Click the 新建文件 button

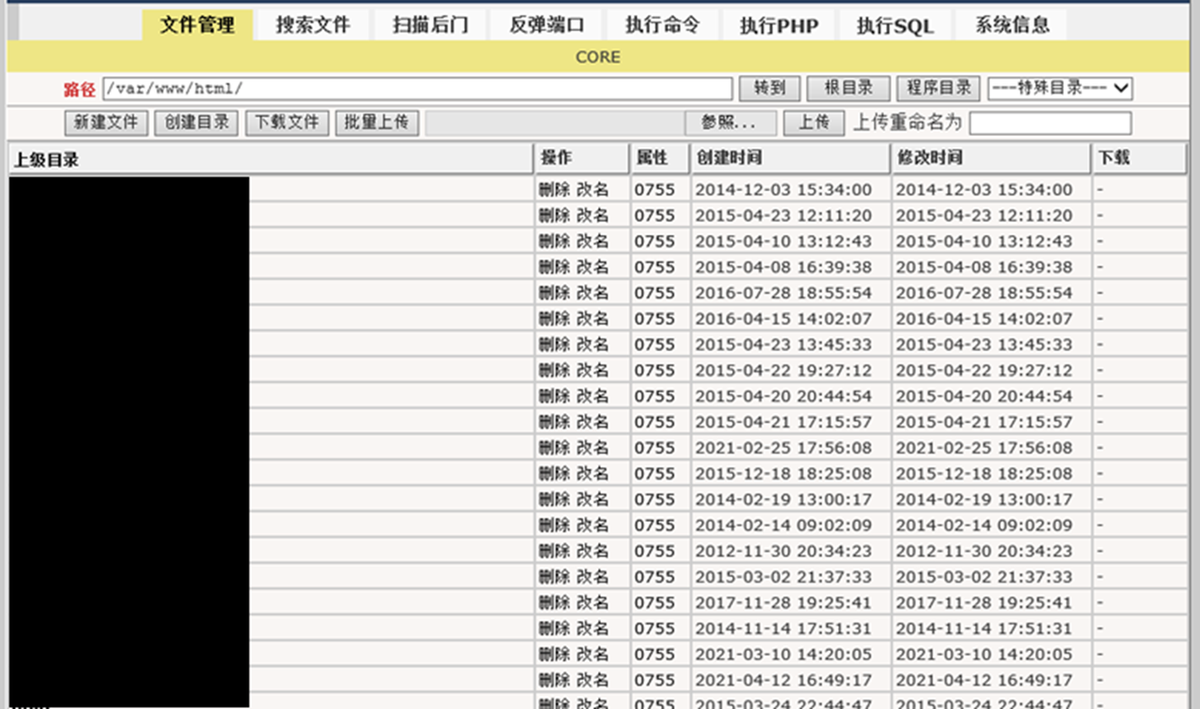(x=106, y=122)
